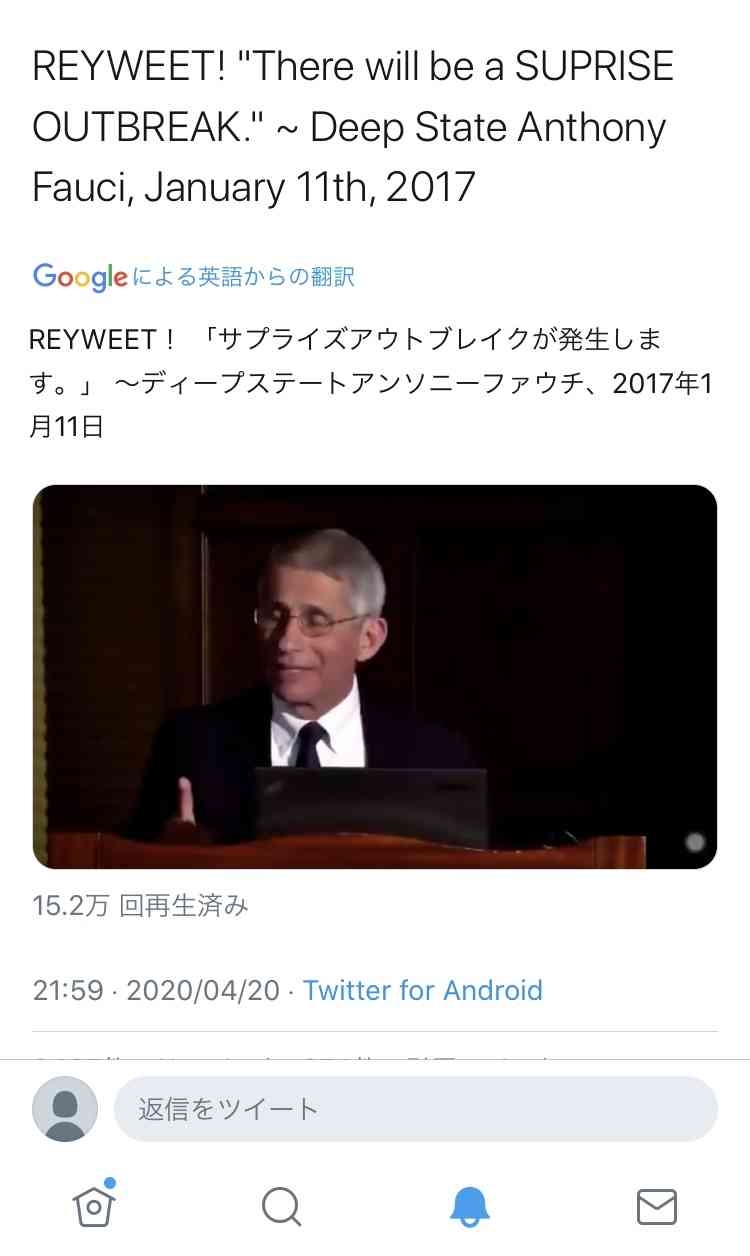The height and width of the screenshot is (1256, 750).
Task: Go to the Home timeline tab
Action: 94,1204
